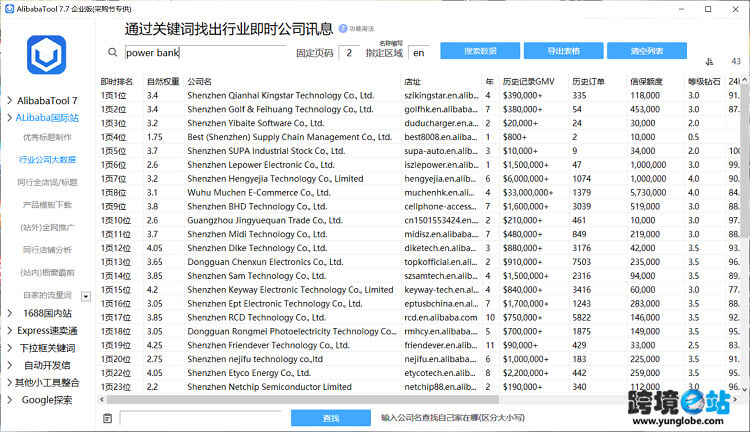Open the 功能用法 help icon

[x=343, y=29]
